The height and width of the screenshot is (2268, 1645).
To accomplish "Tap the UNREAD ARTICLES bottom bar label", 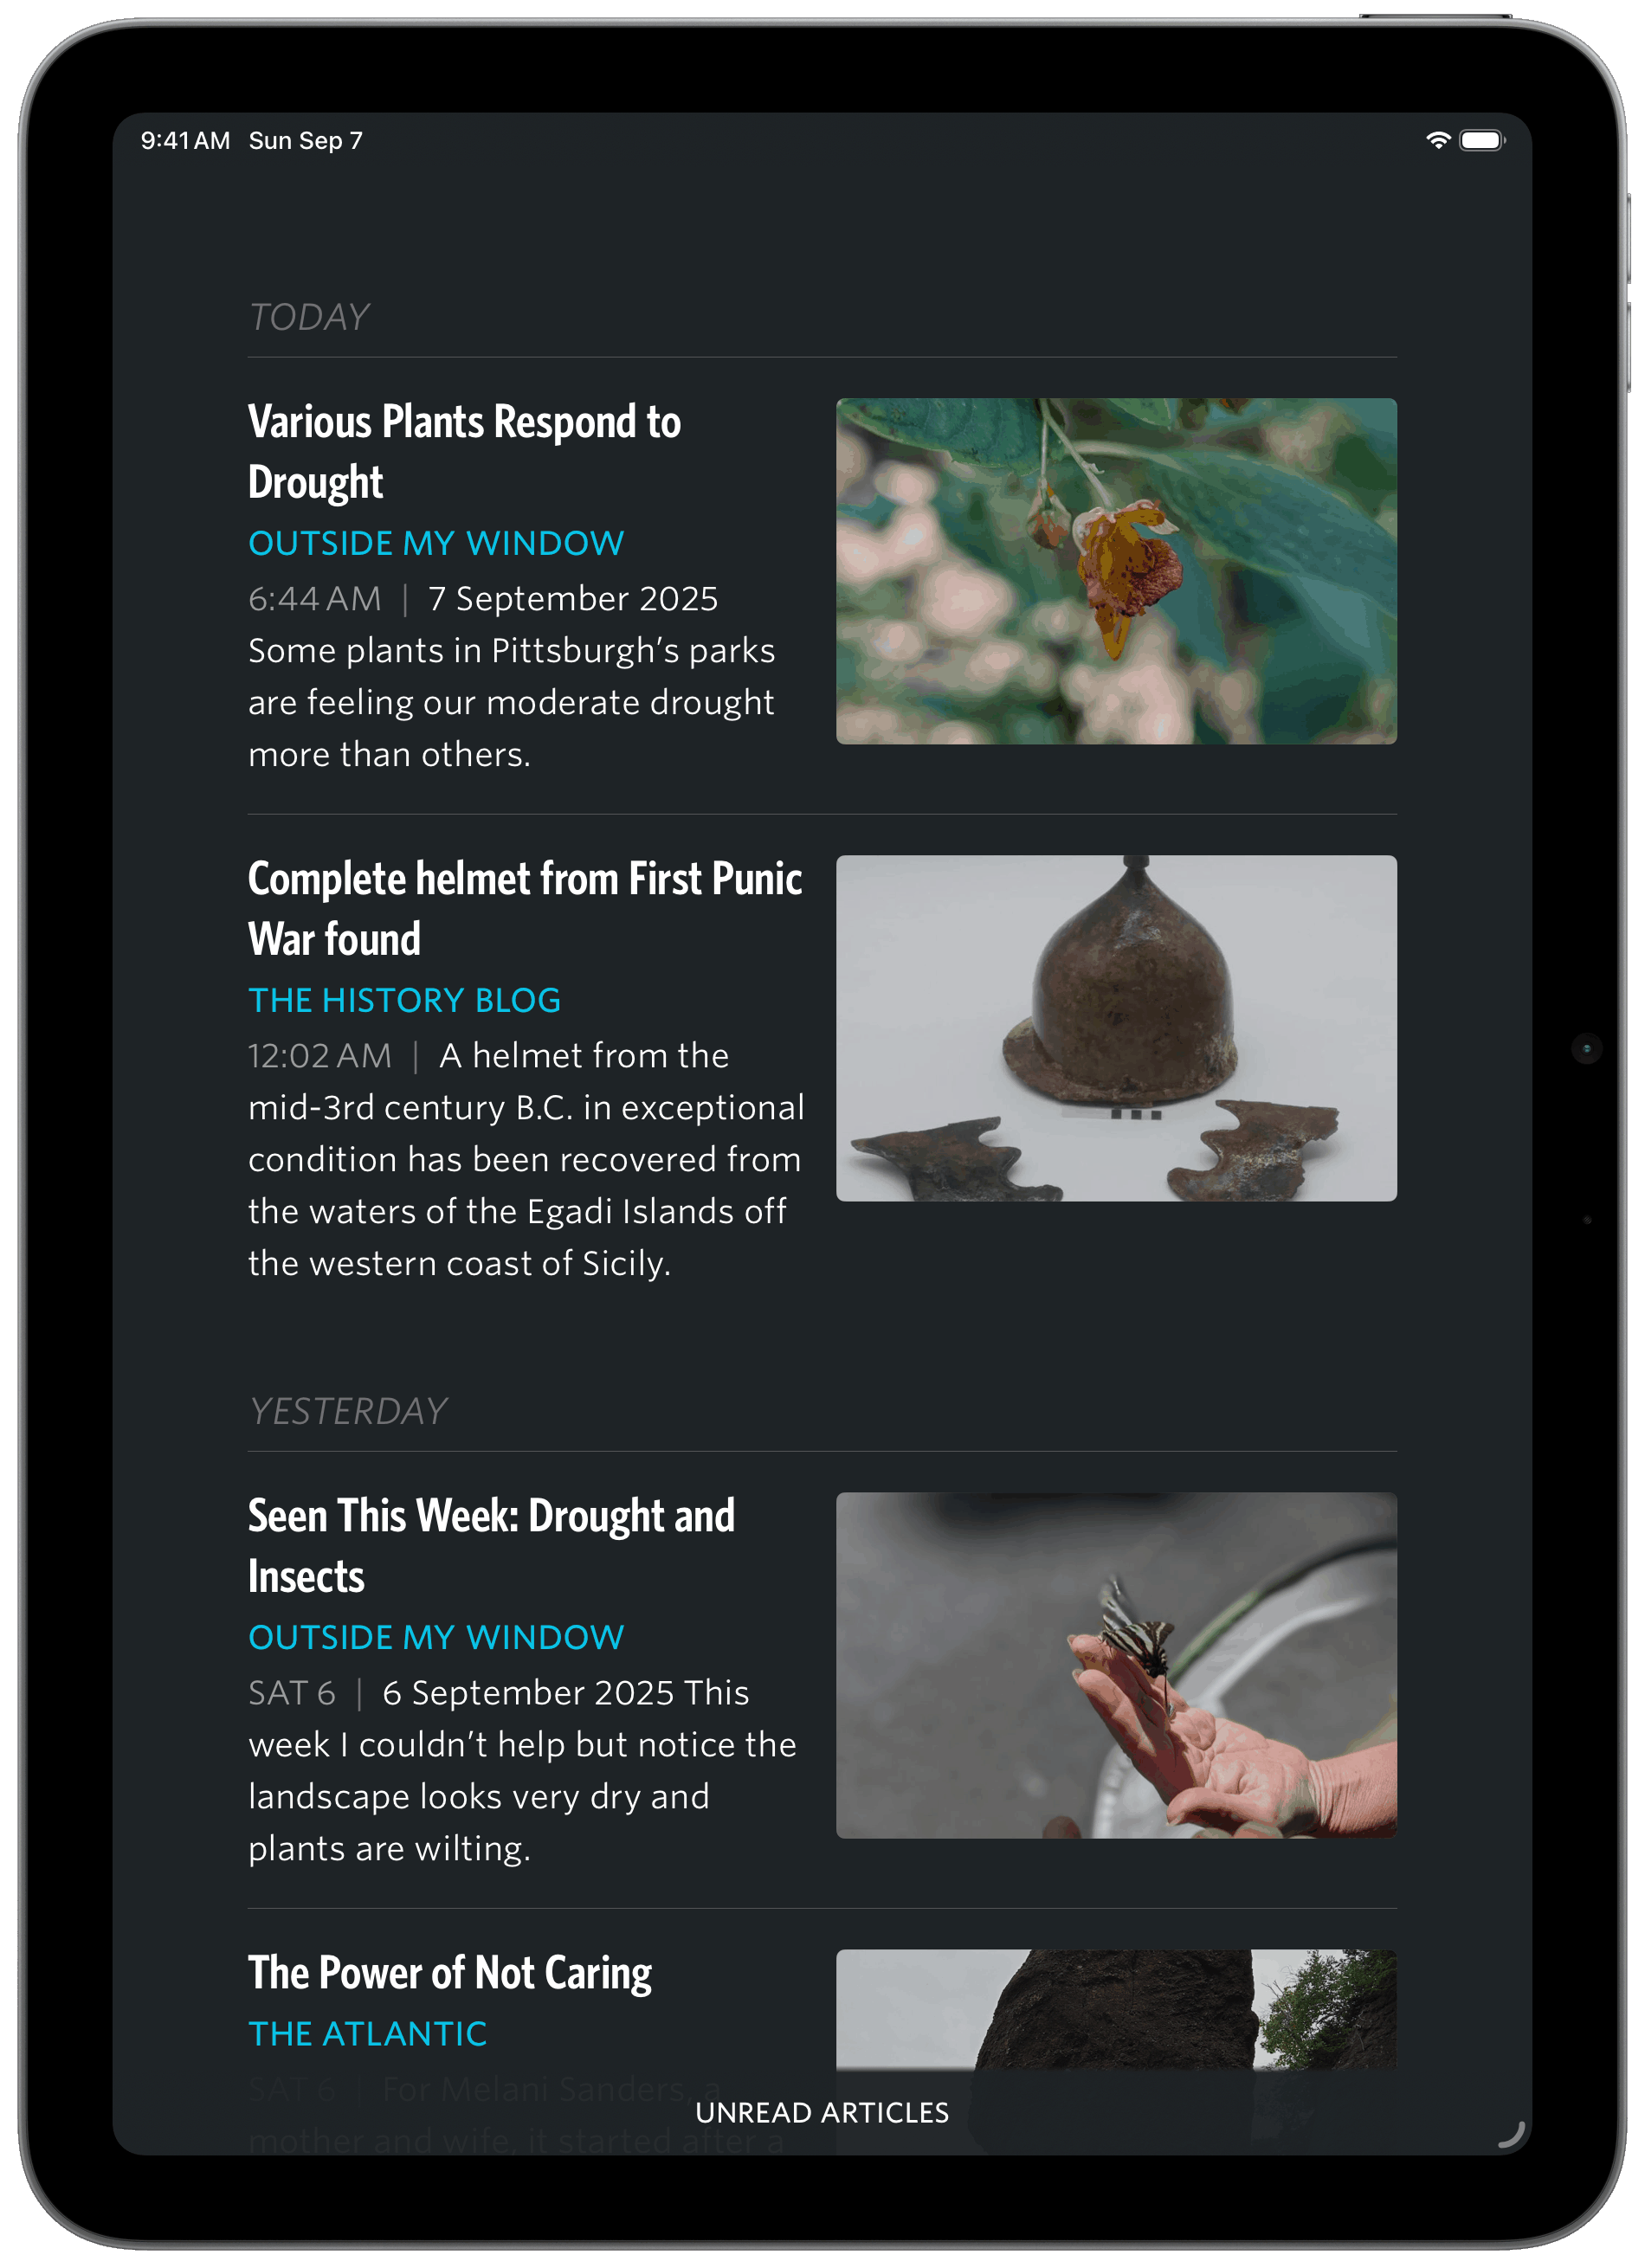I will click(x=822, y=2112).
